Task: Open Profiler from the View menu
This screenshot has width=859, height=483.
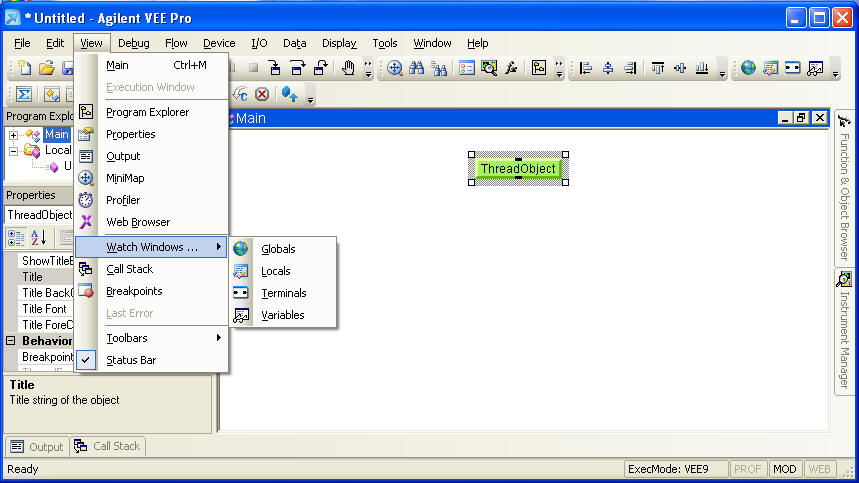Action: point(123,200)
